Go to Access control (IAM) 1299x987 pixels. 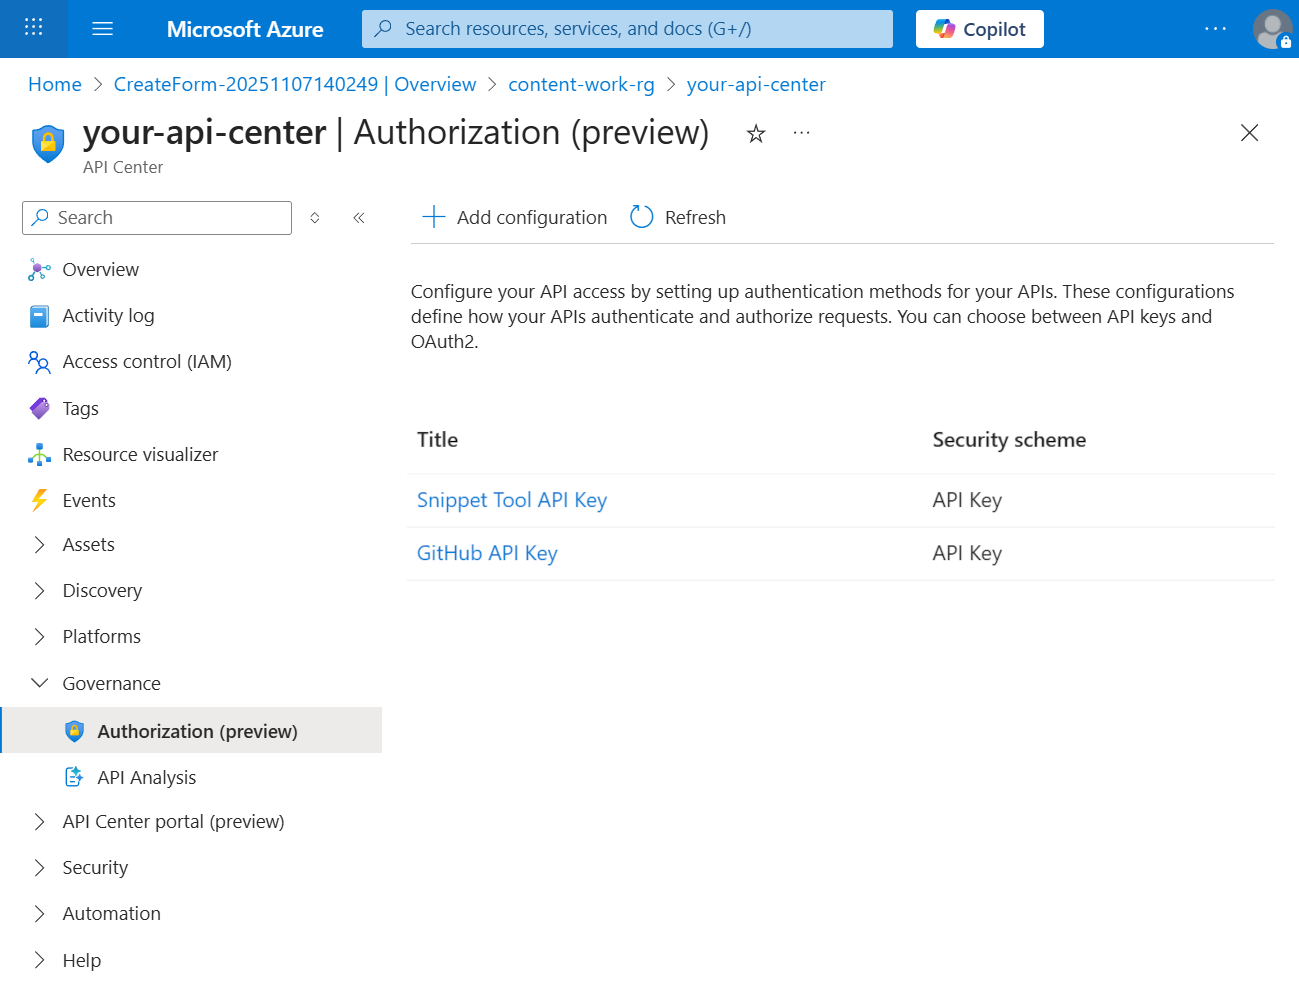146,362
